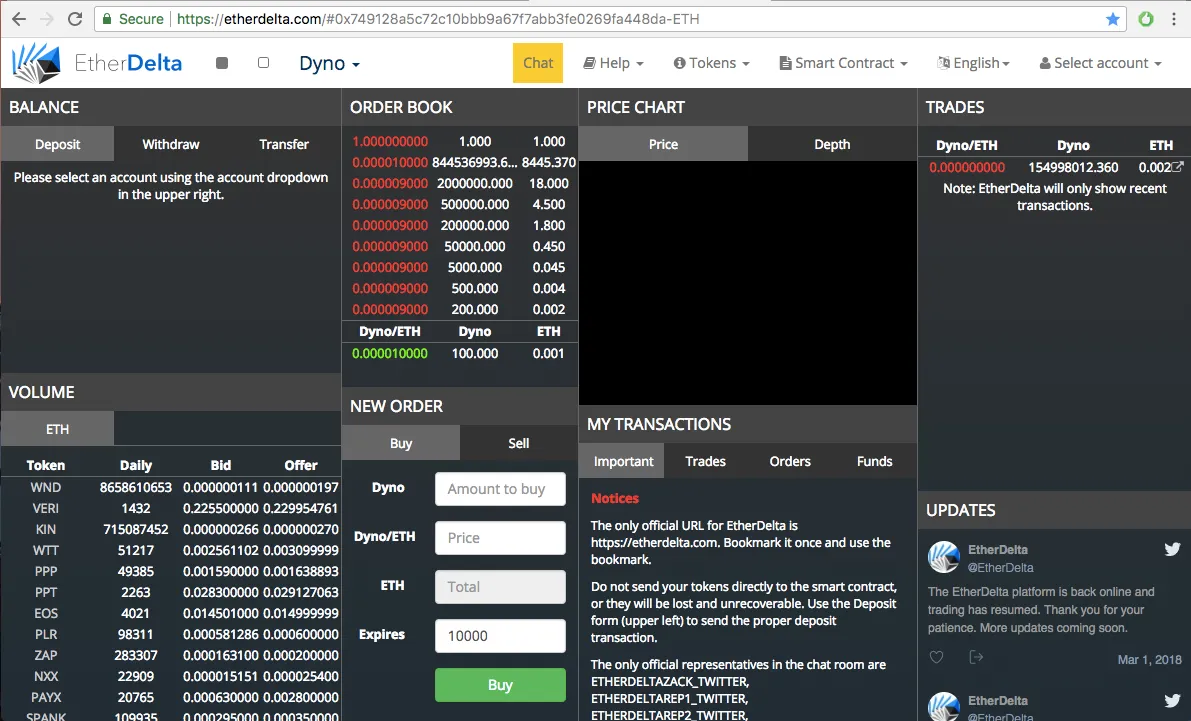
Task: Click the Offer column header in Volume
Action: [301, 465]
